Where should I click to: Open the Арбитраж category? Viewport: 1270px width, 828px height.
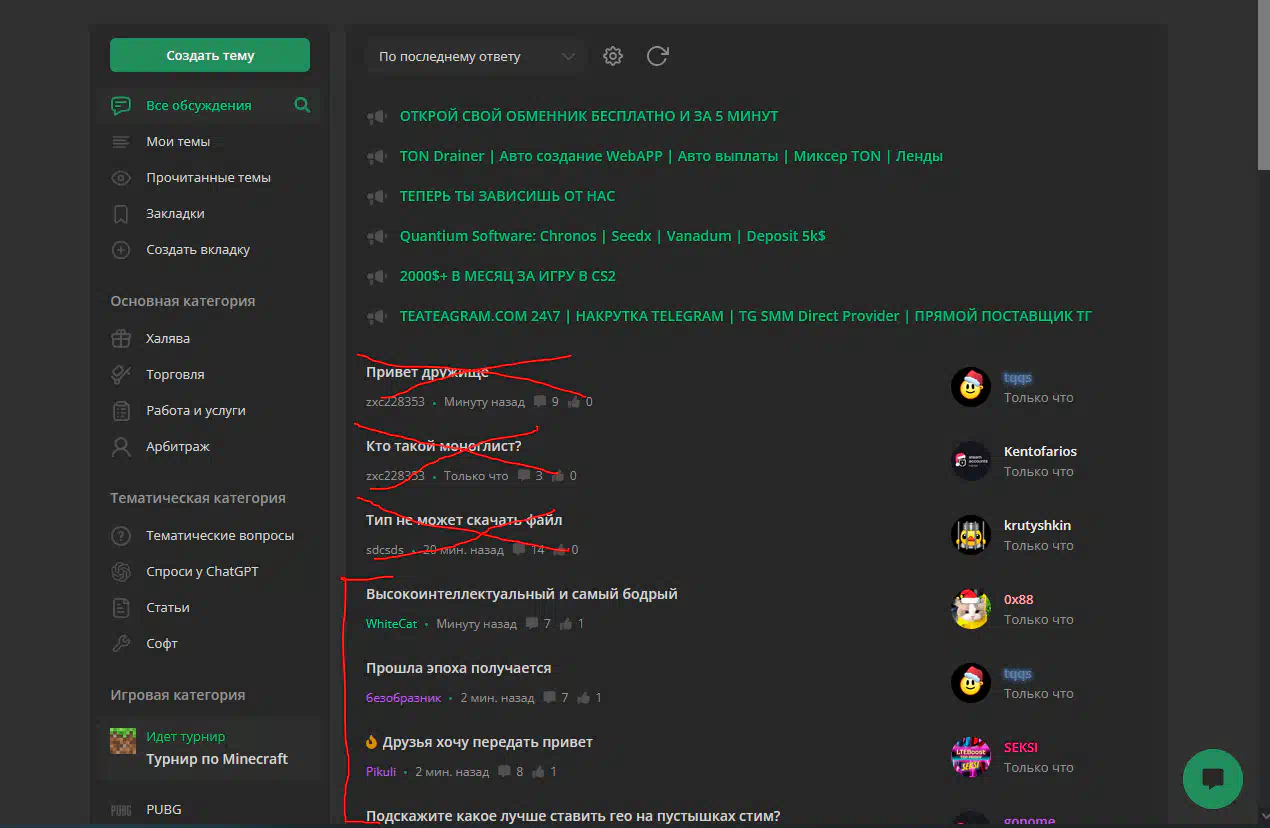point(178,446)
